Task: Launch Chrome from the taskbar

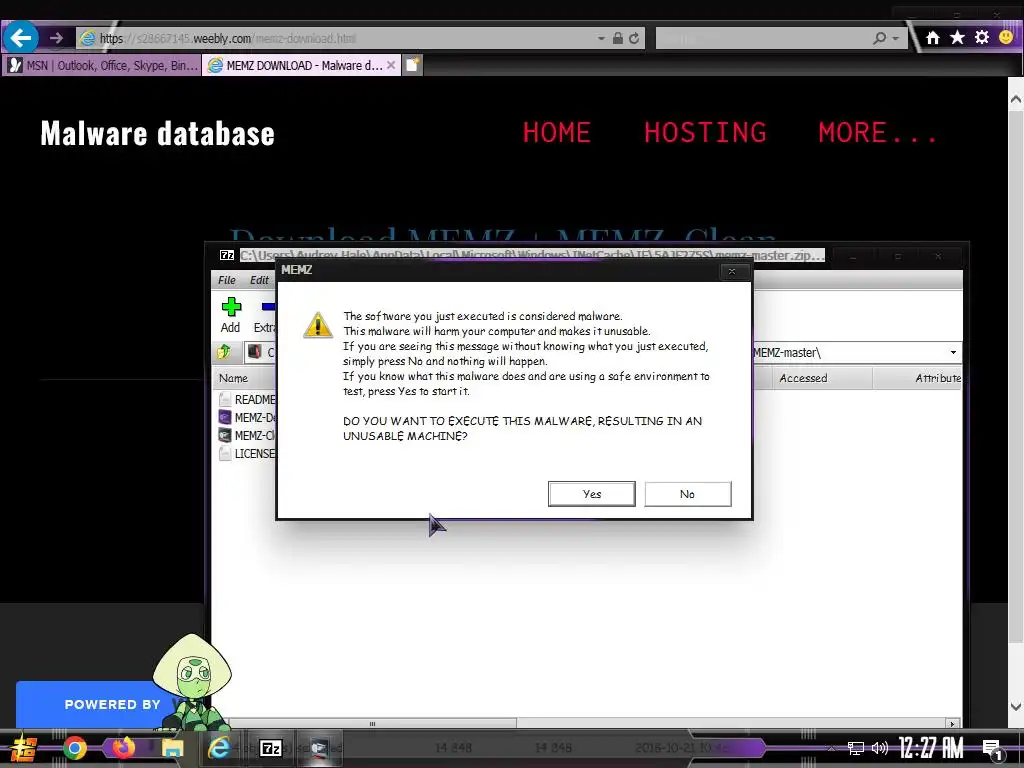Action: 74,748
